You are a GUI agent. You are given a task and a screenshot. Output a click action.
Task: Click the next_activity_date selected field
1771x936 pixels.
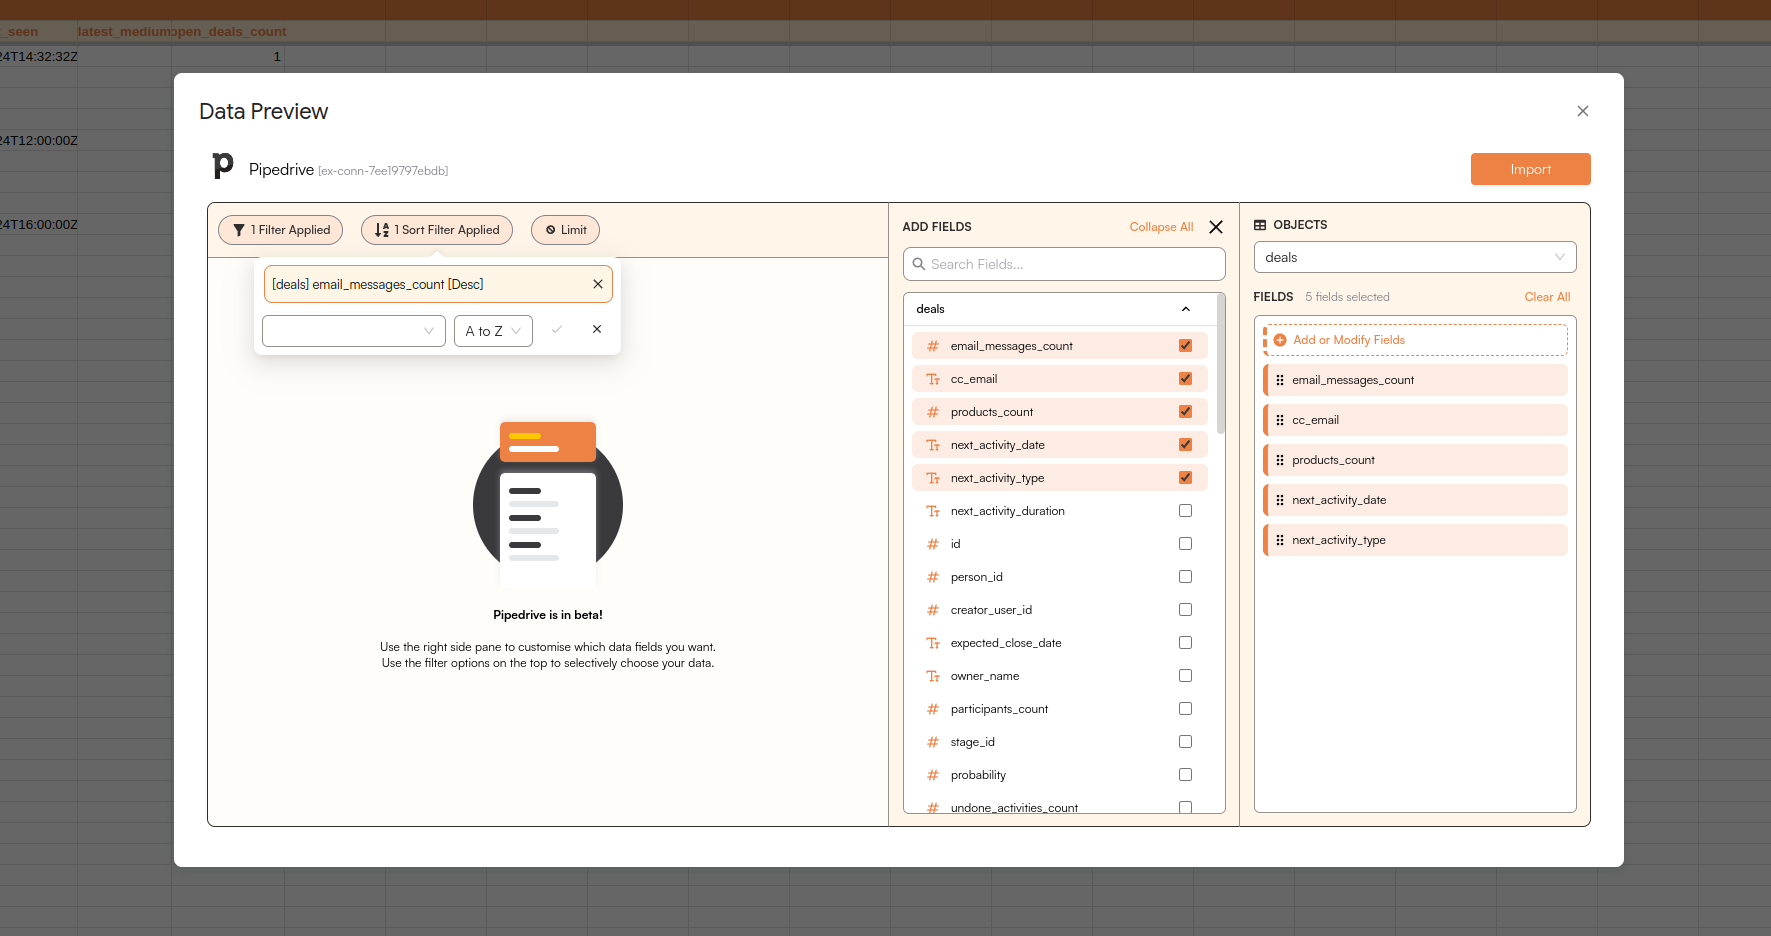tap(1415, 500)
